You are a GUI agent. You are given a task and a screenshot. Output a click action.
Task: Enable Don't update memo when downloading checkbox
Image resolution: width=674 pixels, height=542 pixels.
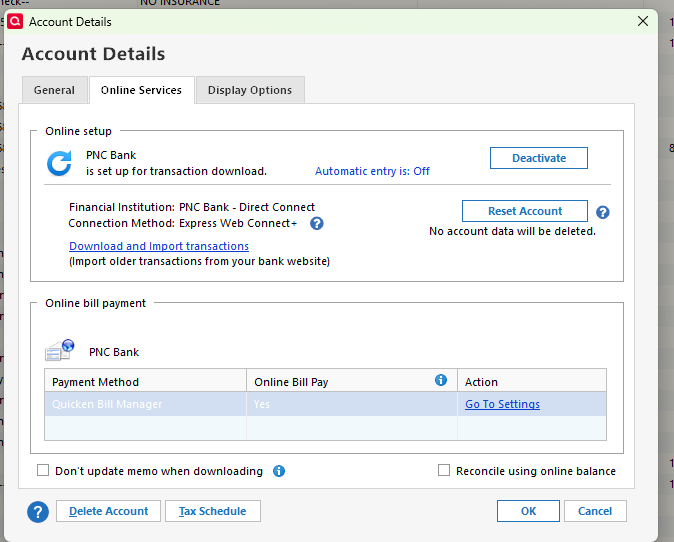pos(43,470)
